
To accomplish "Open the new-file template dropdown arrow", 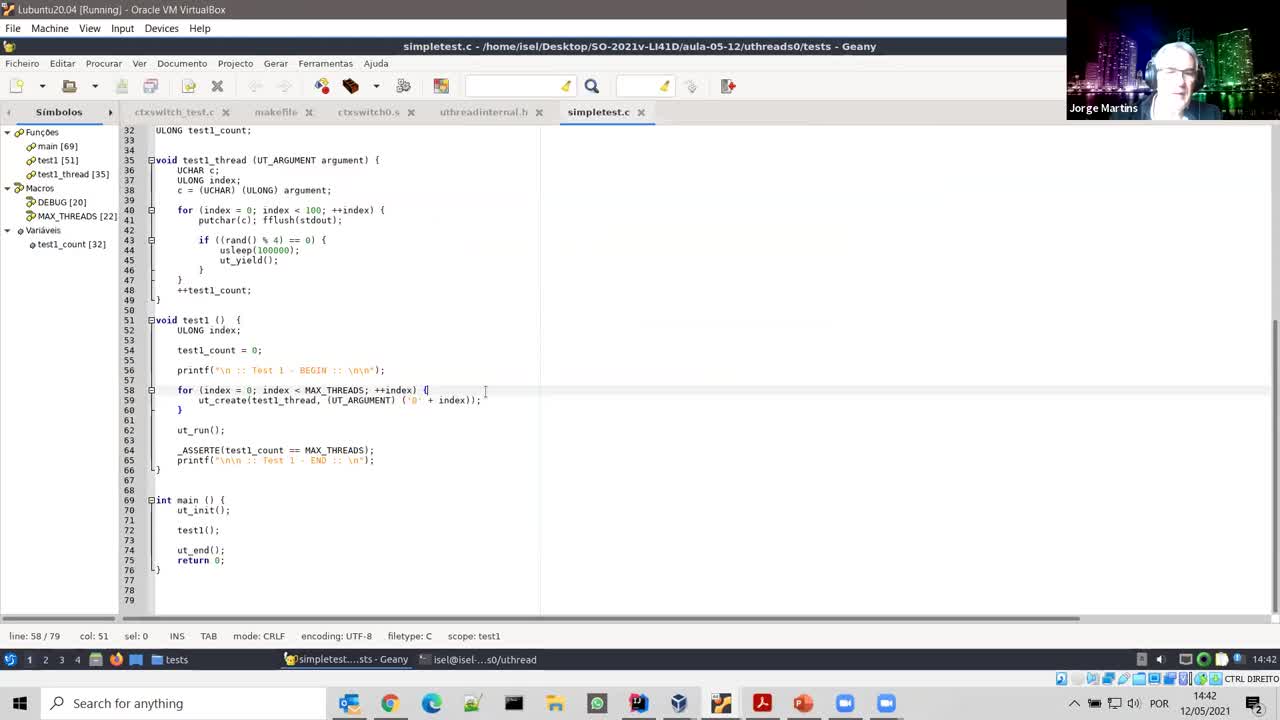I will pyautogui.click(x=42, y=86).
